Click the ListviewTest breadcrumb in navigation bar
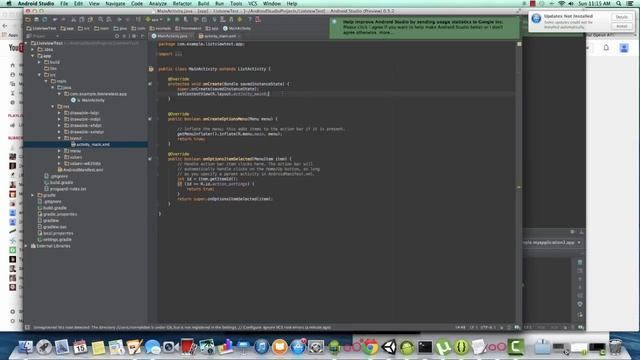This screenshot has width=640, height=360. click(41, 29)
